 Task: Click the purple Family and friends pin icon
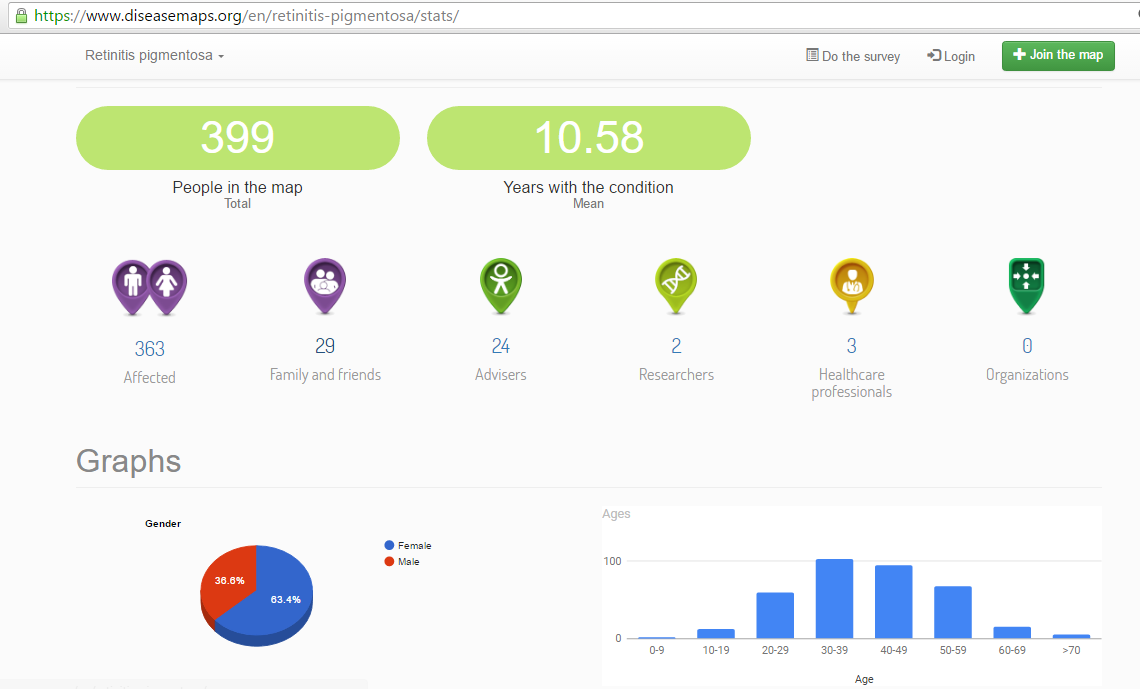[x=325, y=286]
